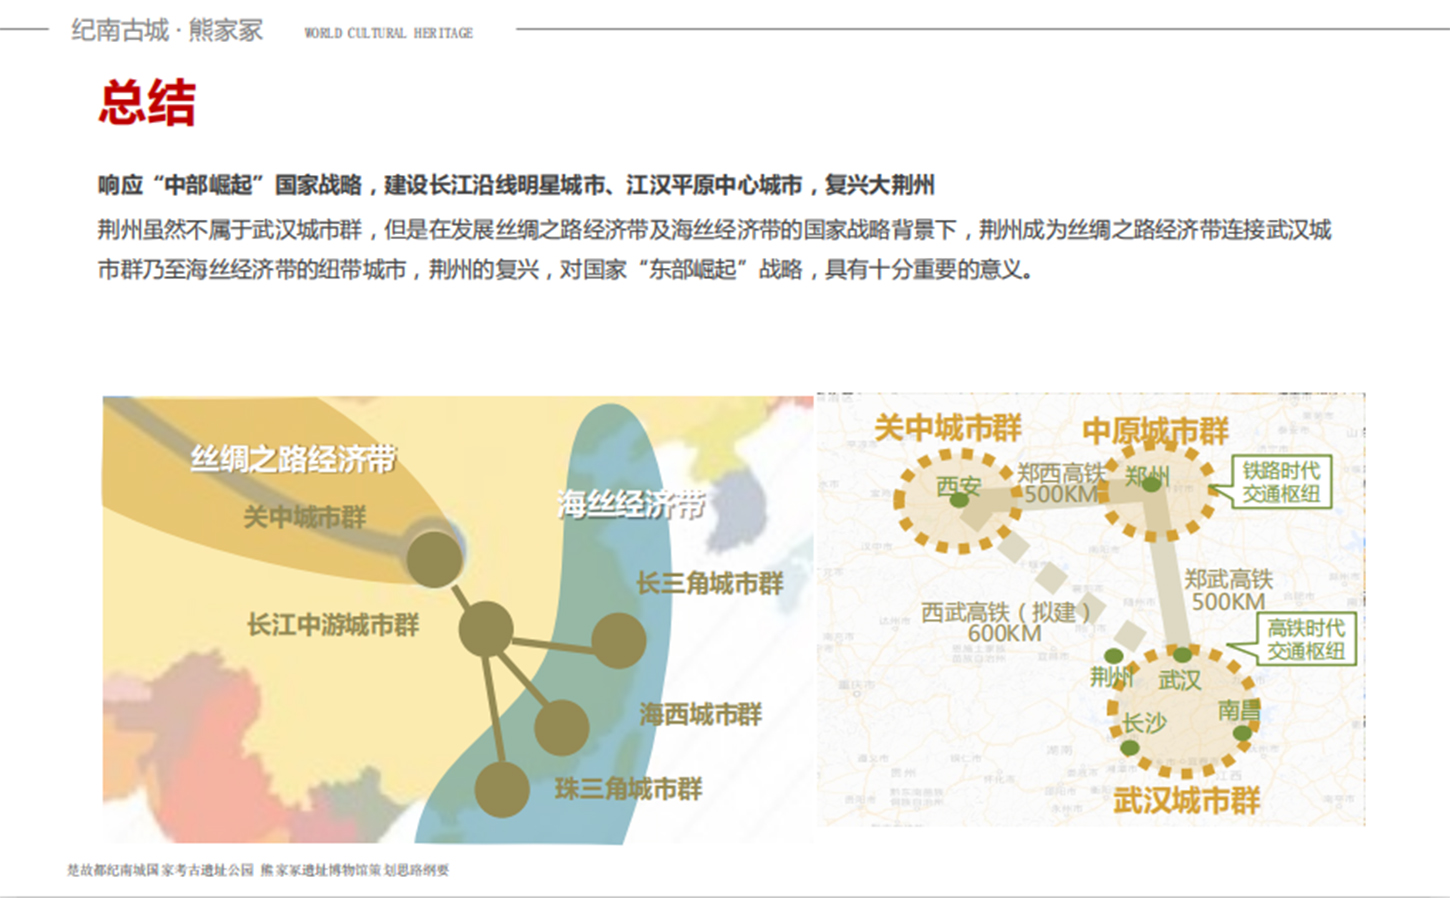Click the paragraph line starting 荆州虽然不属于武汉城市群
The width and height of the screenshot is (1450, 898).
tap(714, 230)
